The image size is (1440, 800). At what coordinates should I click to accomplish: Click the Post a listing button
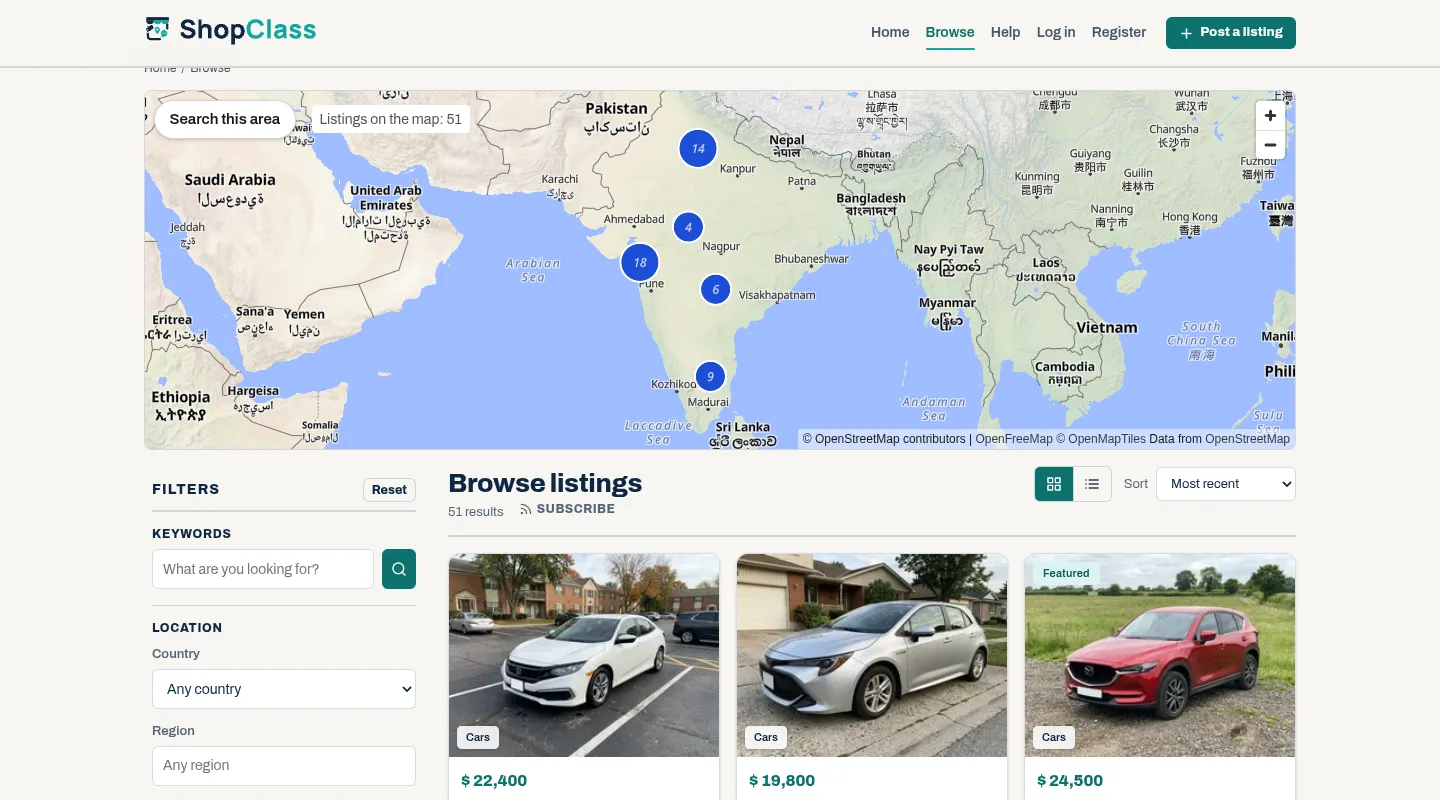coord(1231,32)
